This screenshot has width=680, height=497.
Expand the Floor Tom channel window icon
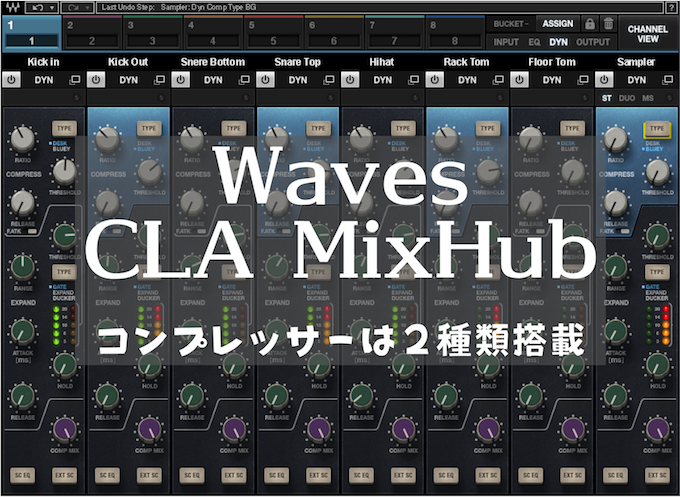pyautogui.click(x=583, y=80)
